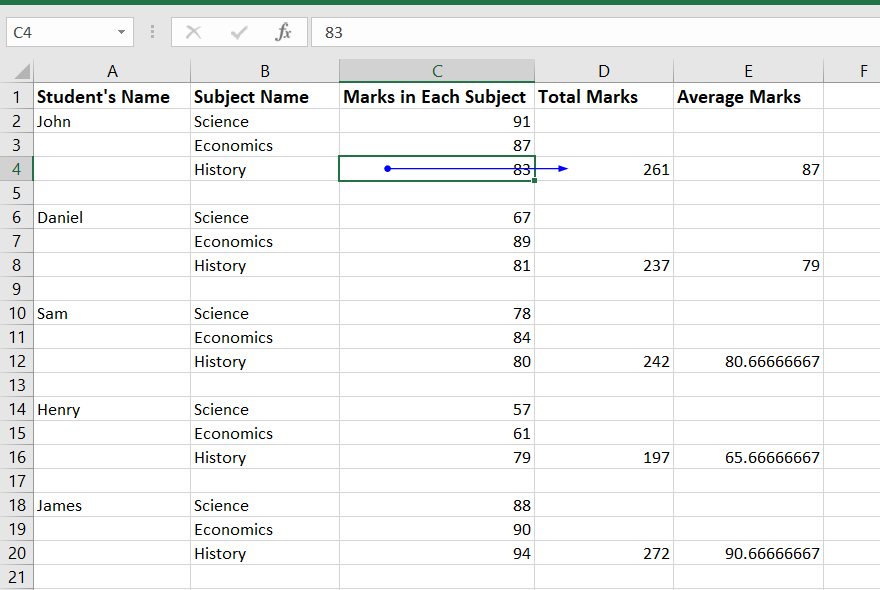Open the Insert Function fx dialog
Screen dimensions: 880x590
(x=284, y=32)
